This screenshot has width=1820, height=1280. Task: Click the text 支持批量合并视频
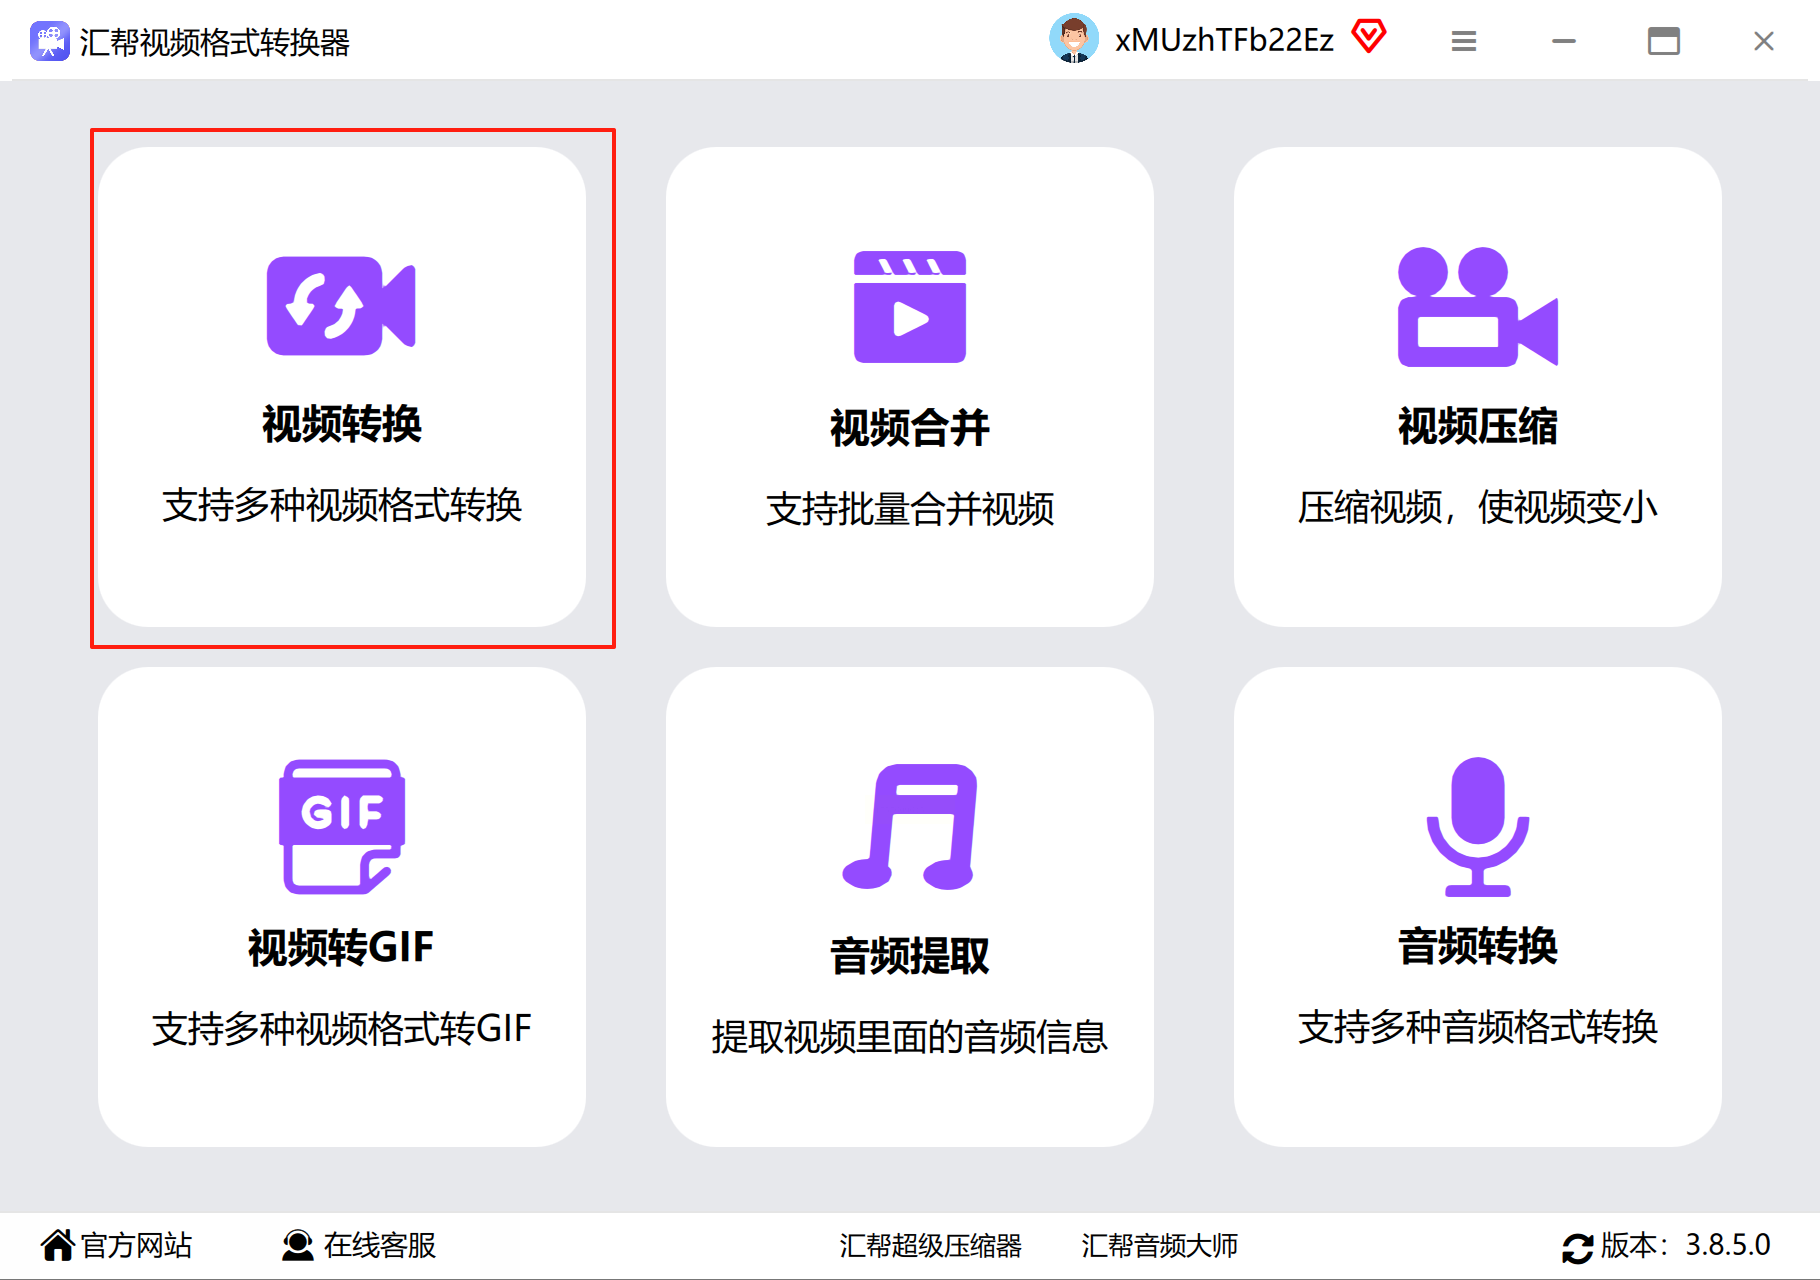[910, 510]
